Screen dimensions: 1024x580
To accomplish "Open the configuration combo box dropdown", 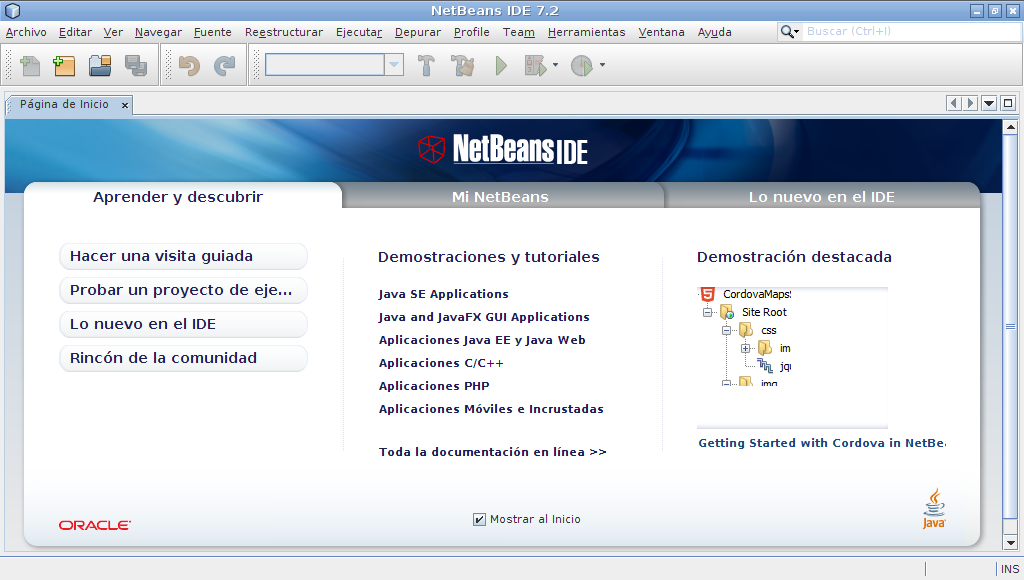I will (394, 65).
